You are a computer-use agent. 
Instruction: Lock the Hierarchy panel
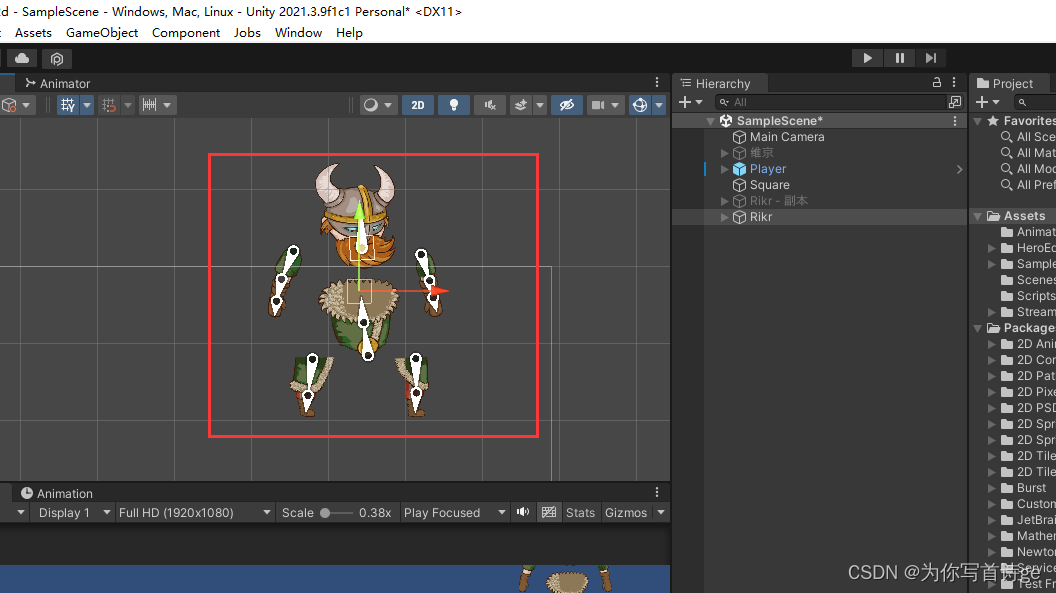[x=936, y=82]
